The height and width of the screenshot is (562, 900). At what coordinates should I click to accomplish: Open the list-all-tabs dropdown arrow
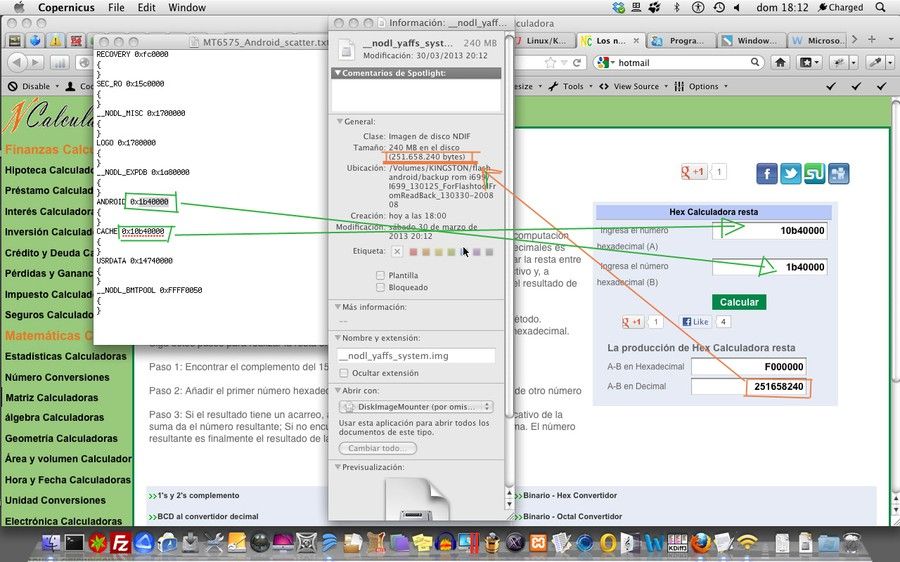pyautogui.click(x=891, y=40)
